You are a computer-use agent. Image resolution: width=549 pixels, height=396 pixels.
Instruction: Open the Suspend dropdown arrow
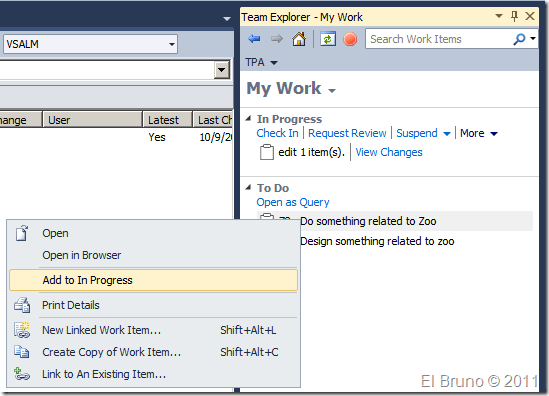pos(446,133)
